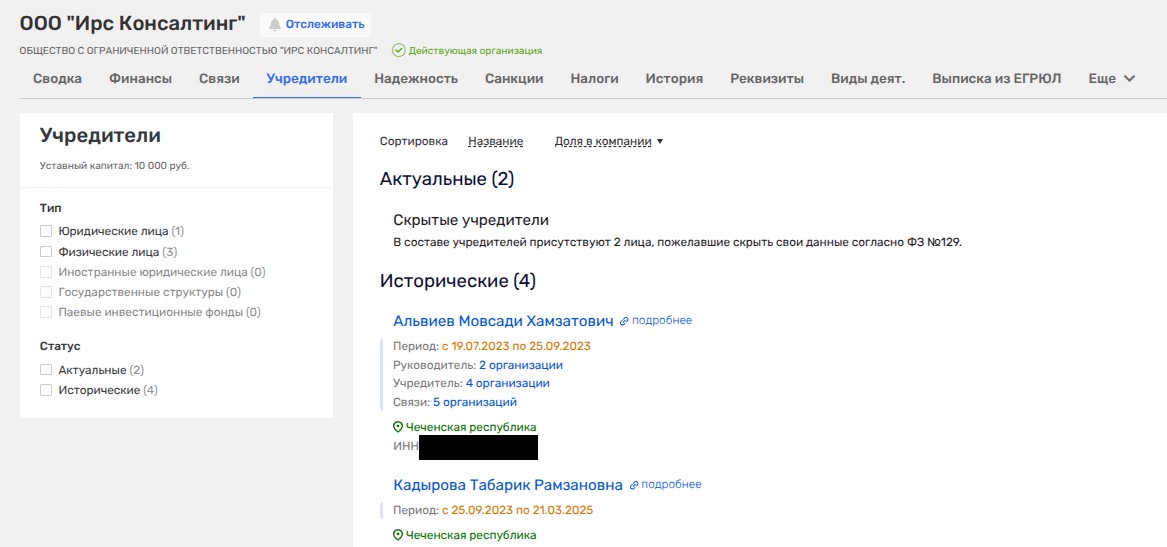
Task: Click location pin icon under Кадырова's entry
Action: (x=398, y=535)
